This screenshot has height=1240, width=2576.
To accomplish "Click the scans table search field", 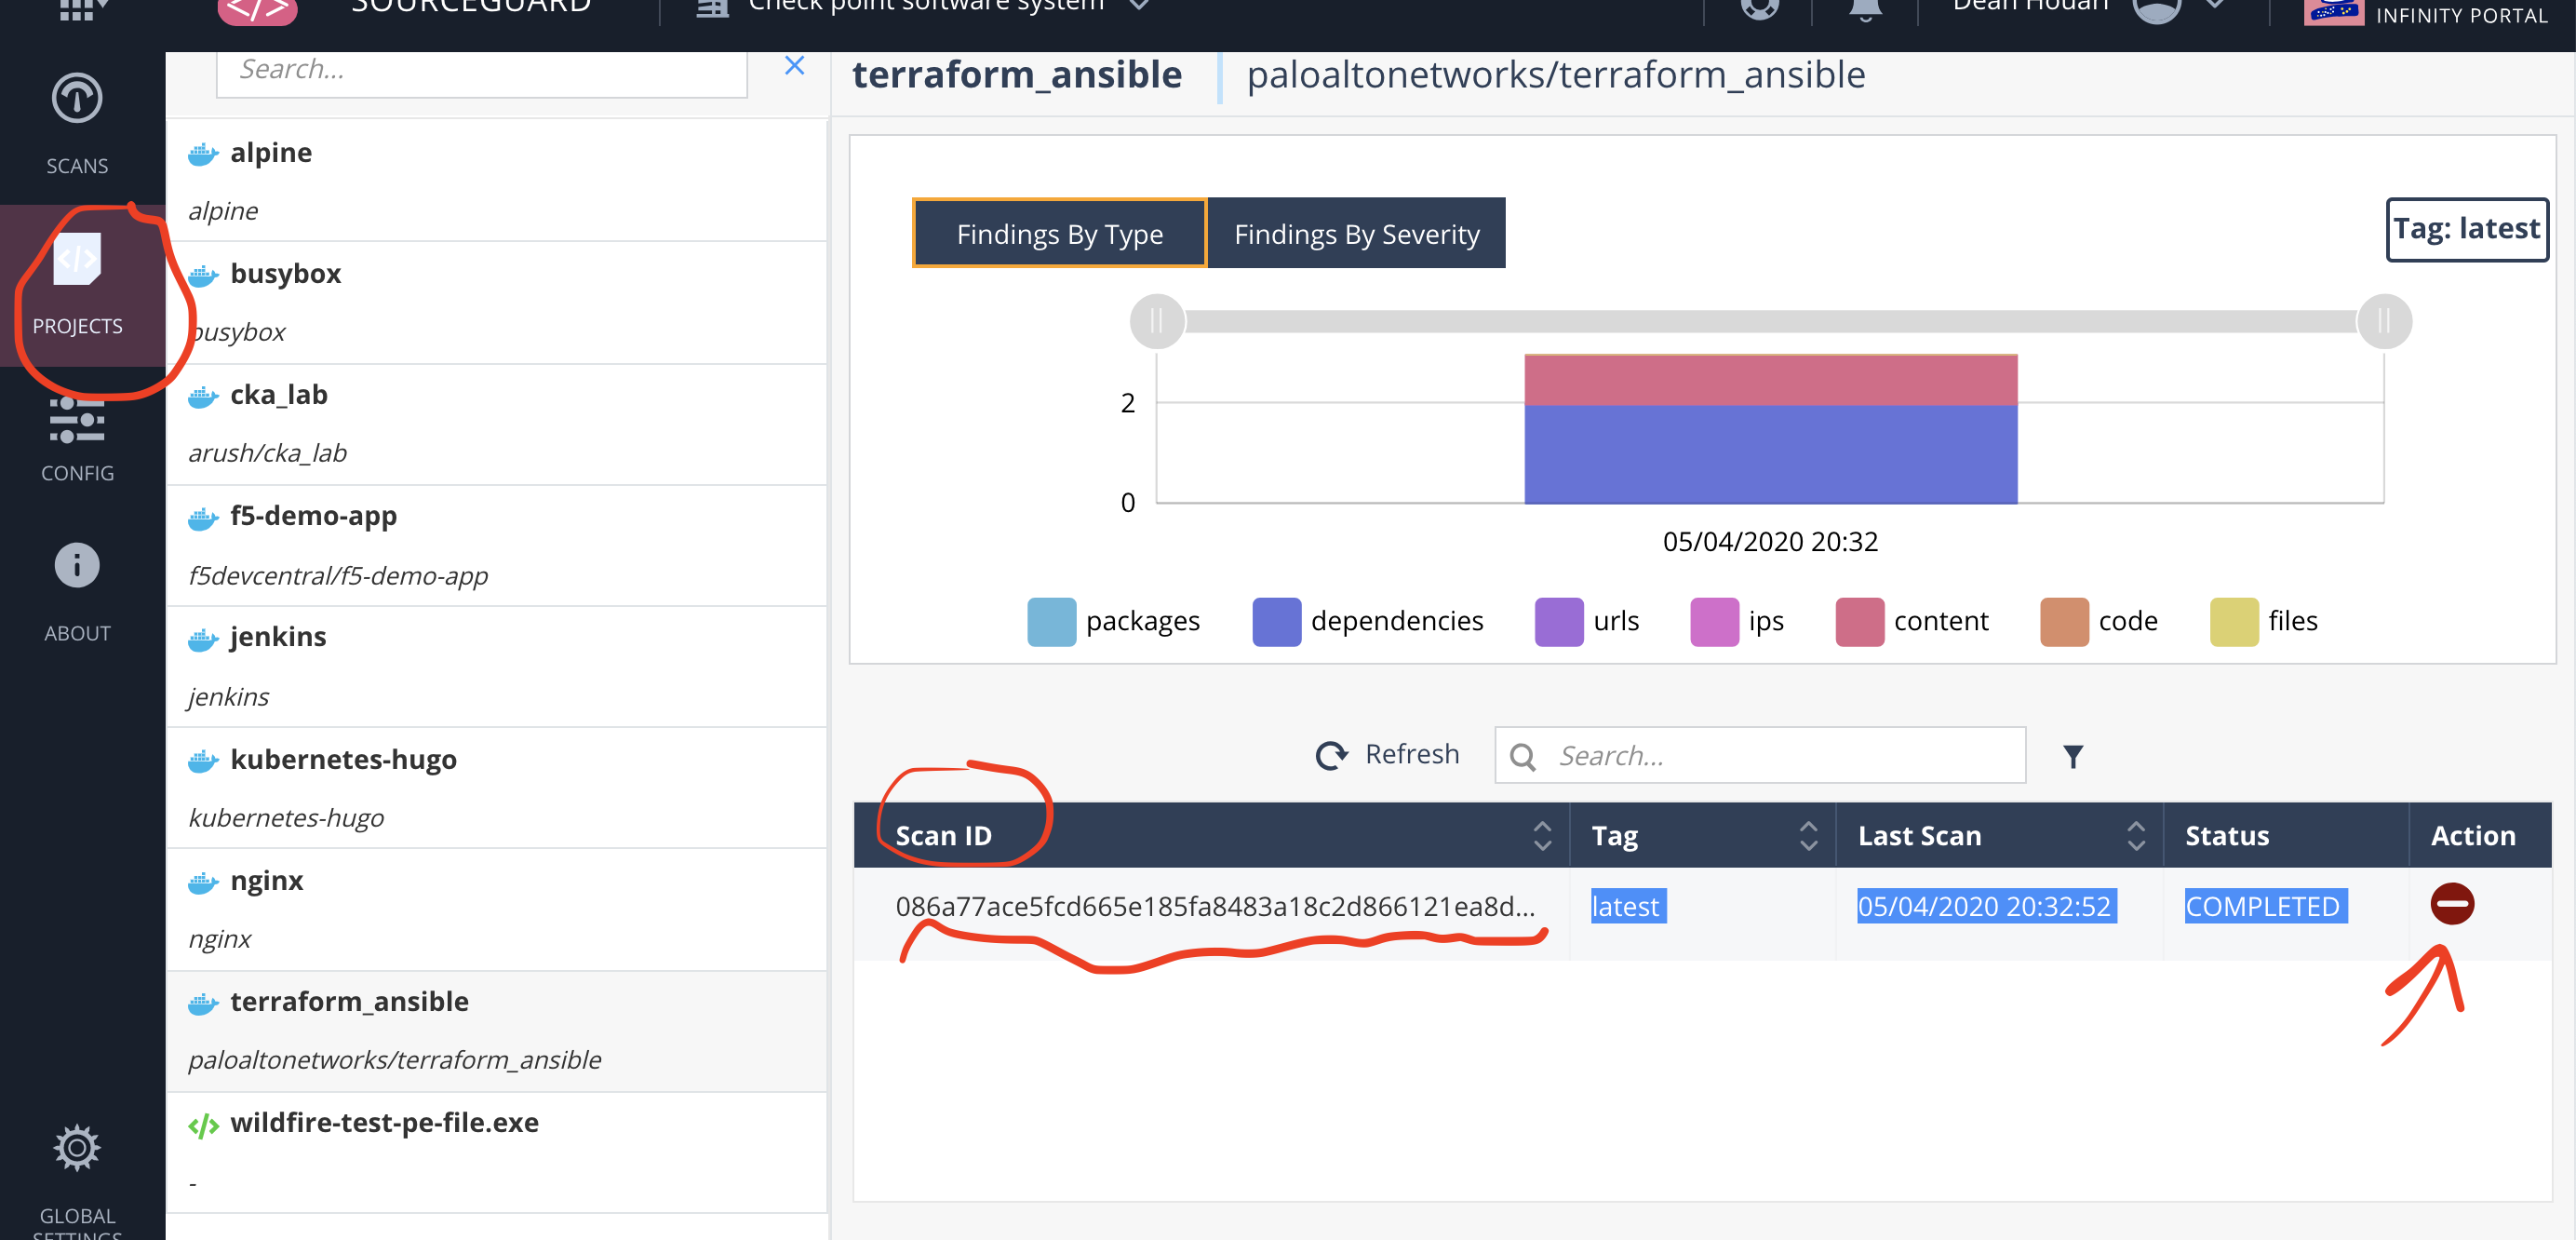I will pyautogui.click(x=1780, y=755).
